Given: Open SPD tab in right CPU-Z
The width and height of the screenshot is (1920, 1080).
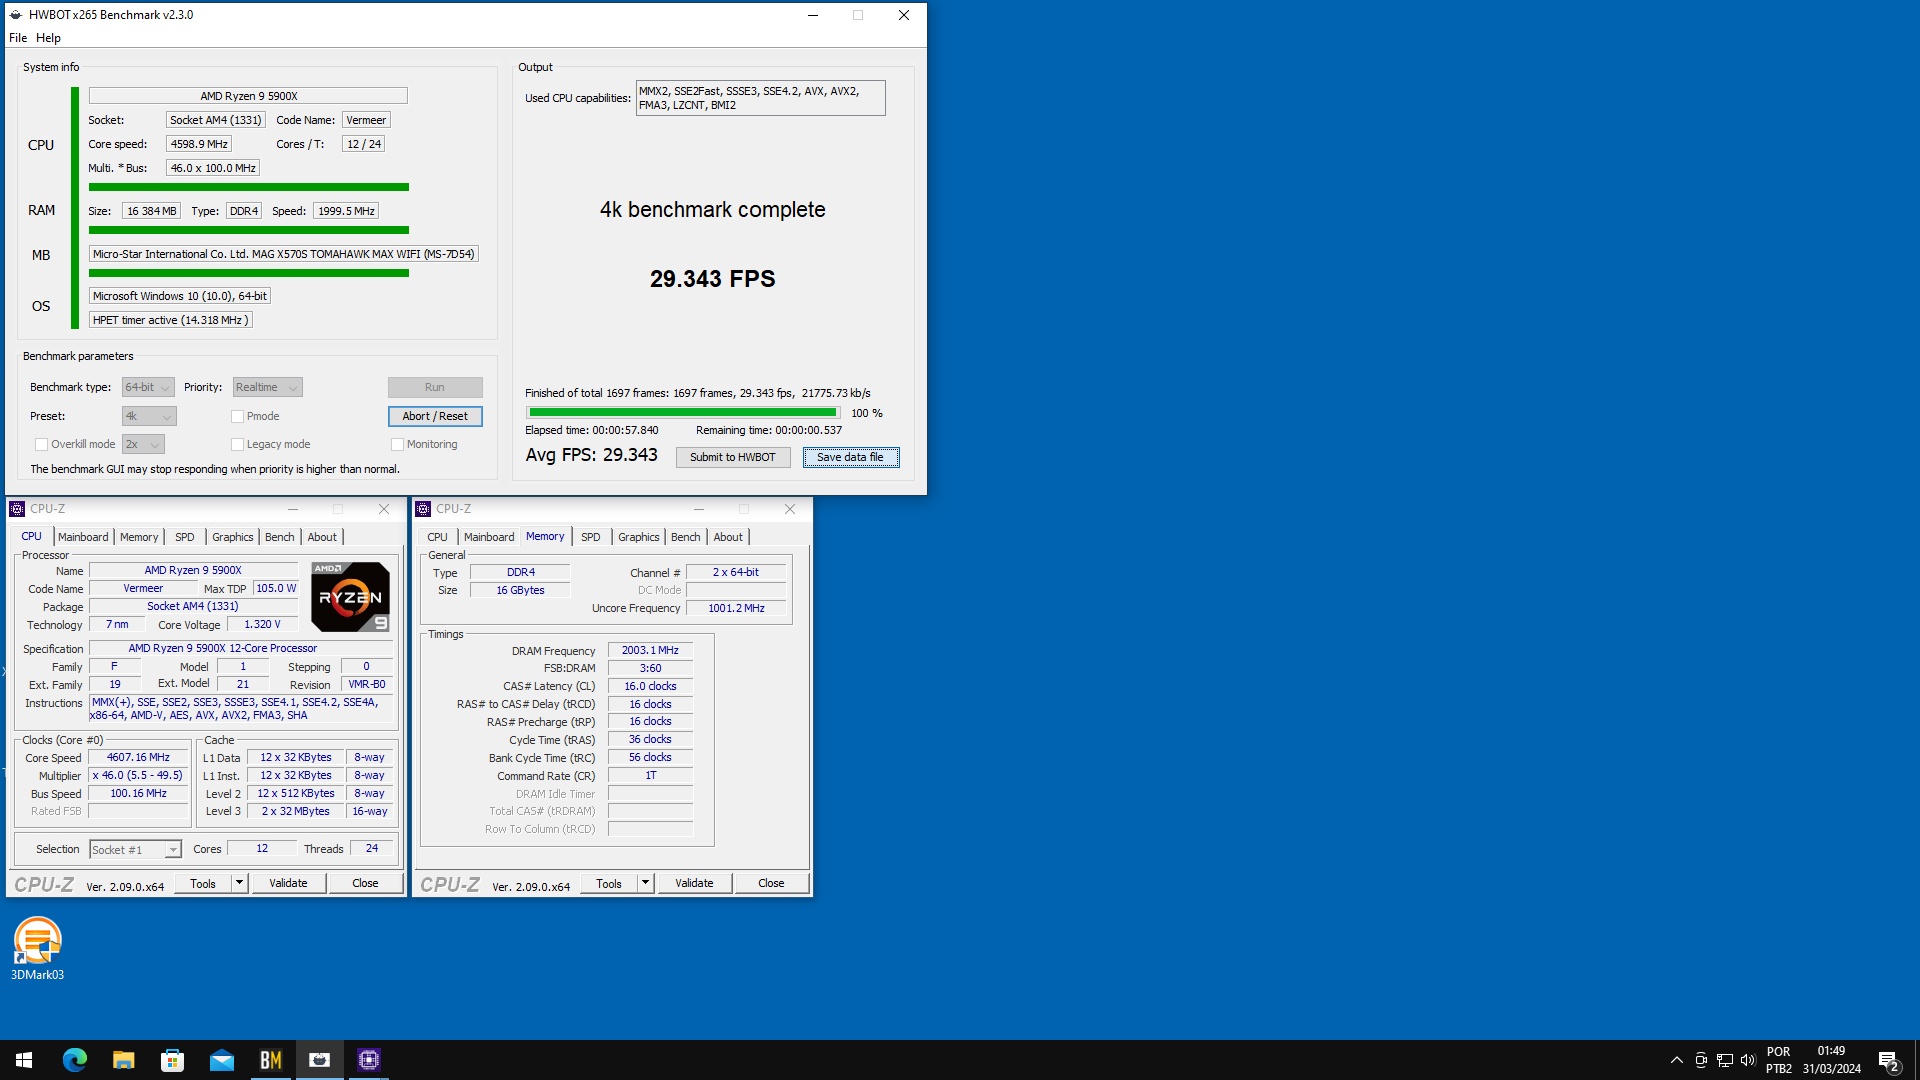Looking at the screenshot, I should pos(591,537).
